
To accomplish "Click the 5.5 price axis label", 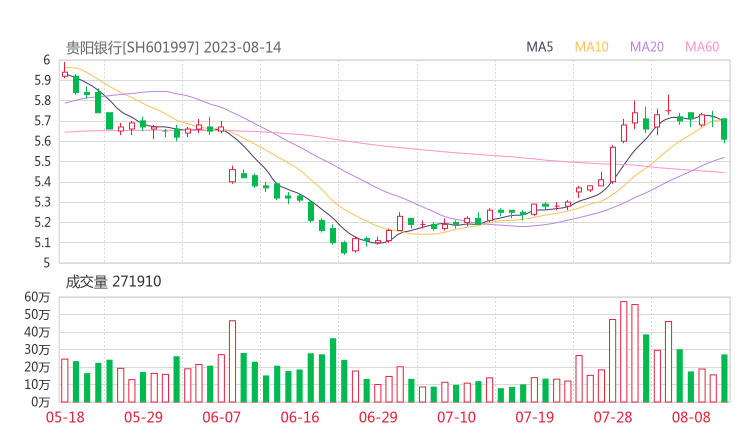I will [42, 161].
